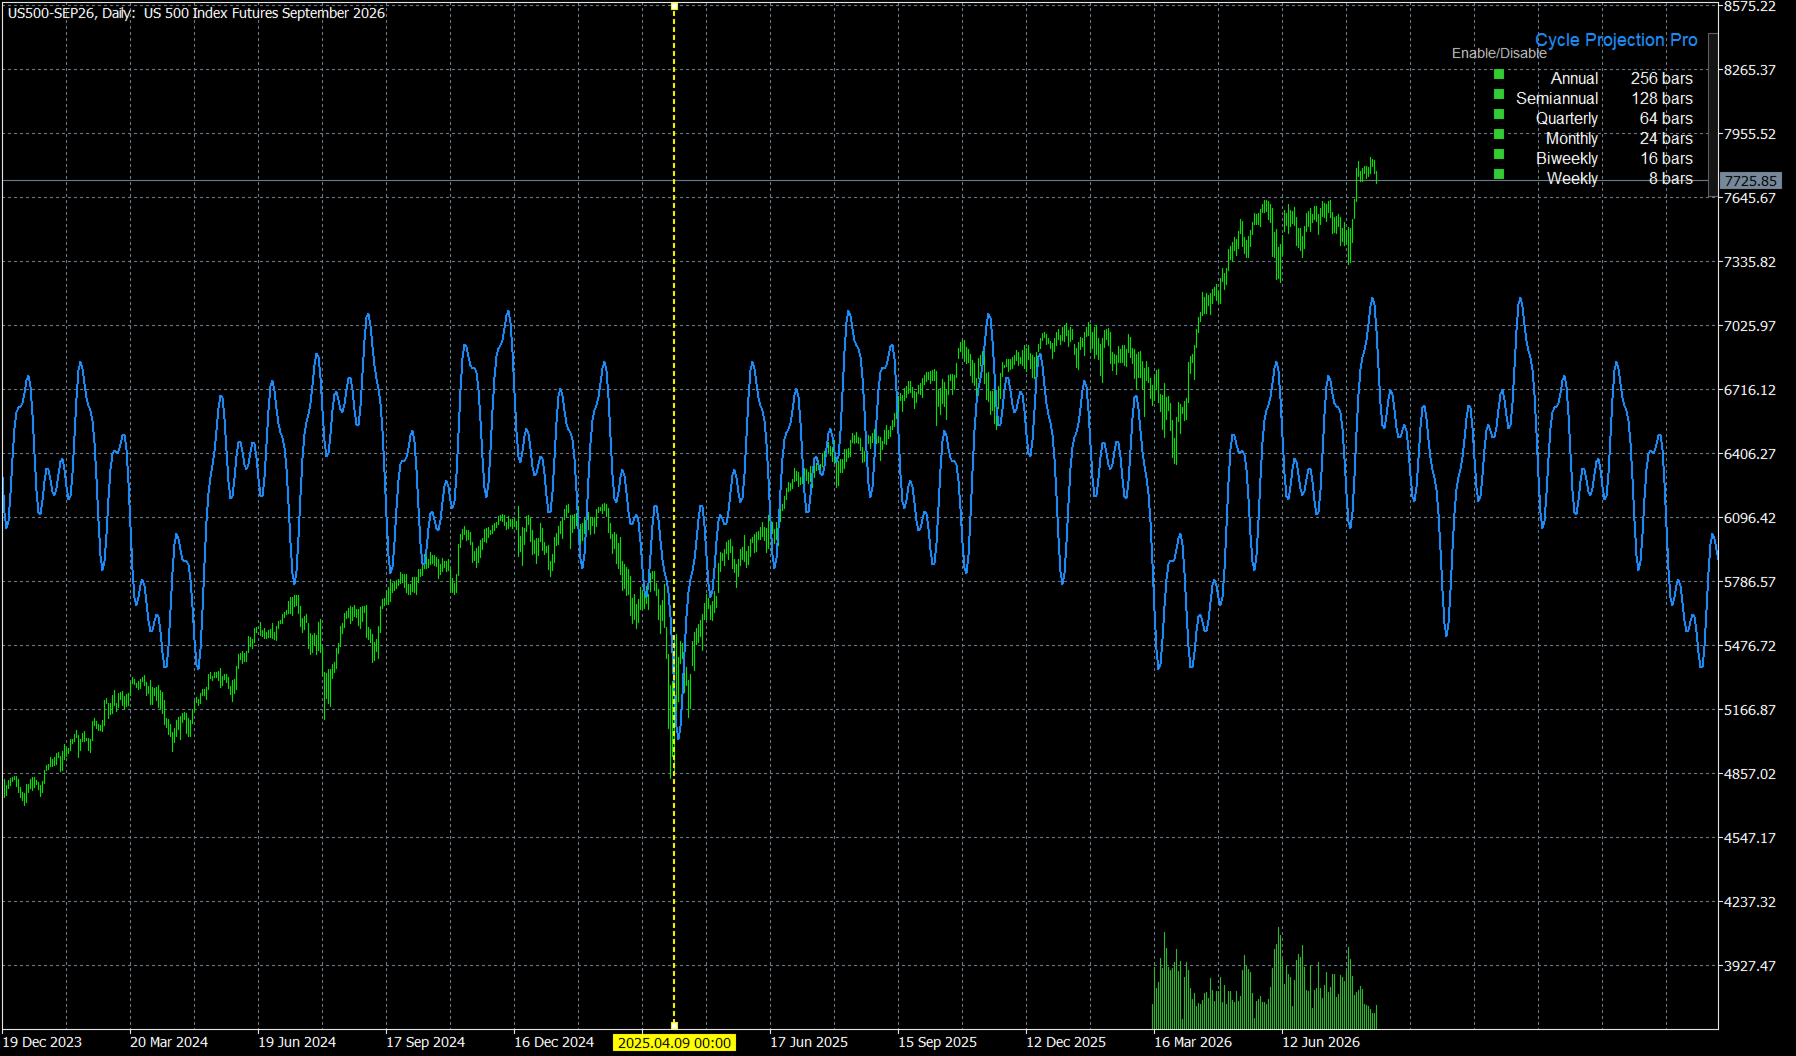Click the 64 bars Quarterly value
This screenshot has width=1796, height=1056.
1666,118
